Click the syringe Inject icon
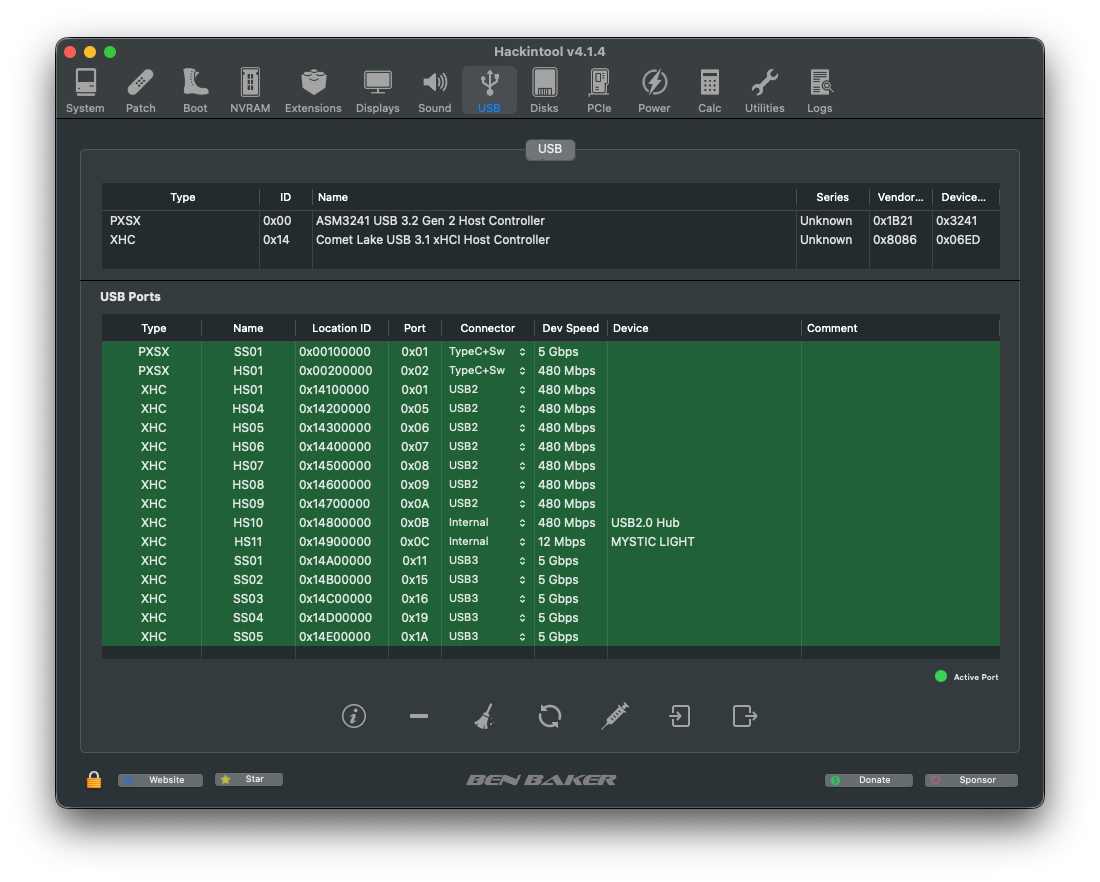Image resolution: width=1100 pixels, height=882 pixels. click(615, 716)
